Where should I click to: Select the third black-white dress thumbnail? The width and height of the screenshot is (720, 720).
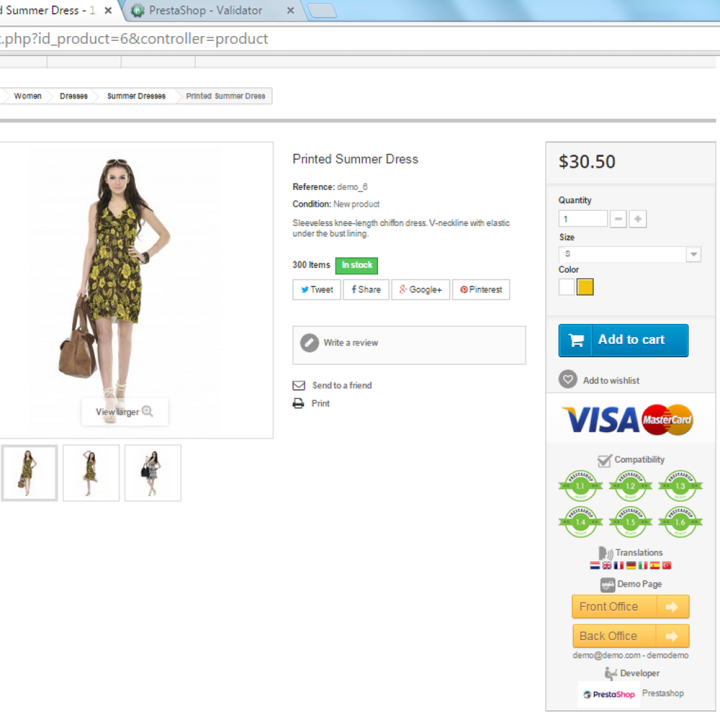[152, 472]
